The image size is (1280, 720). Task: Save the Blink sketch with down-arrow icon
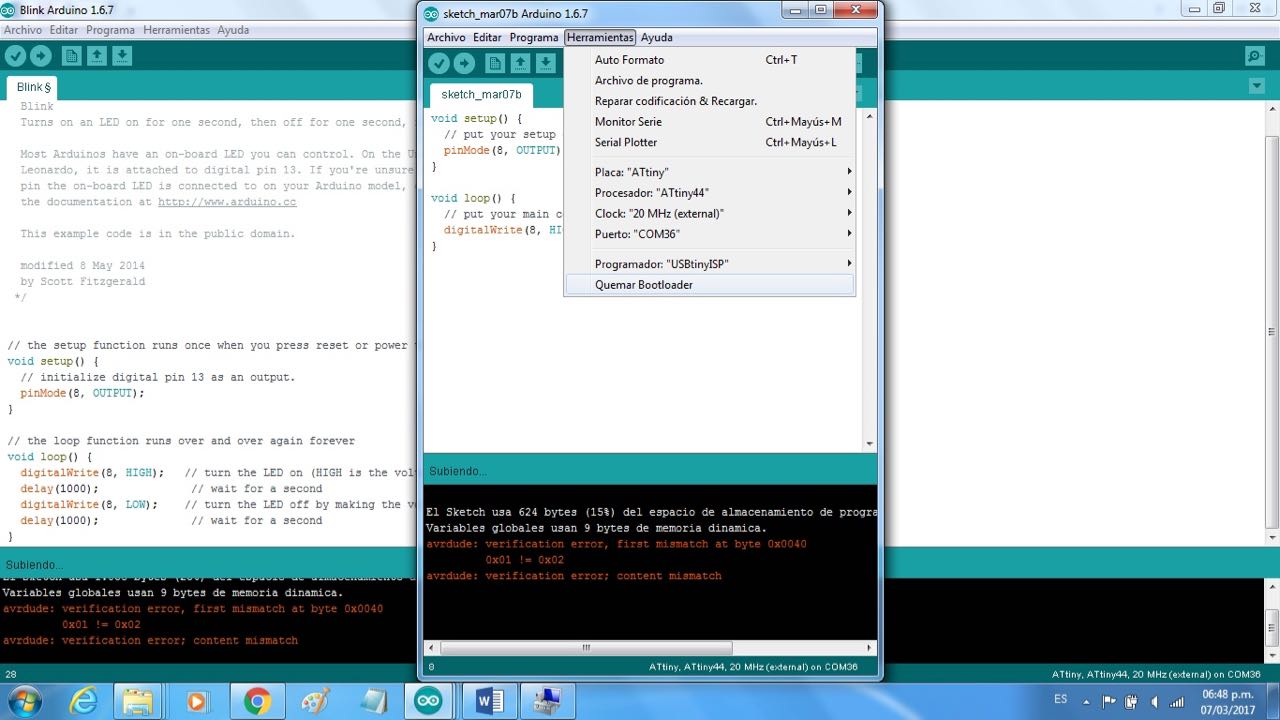tap(121, 56)
